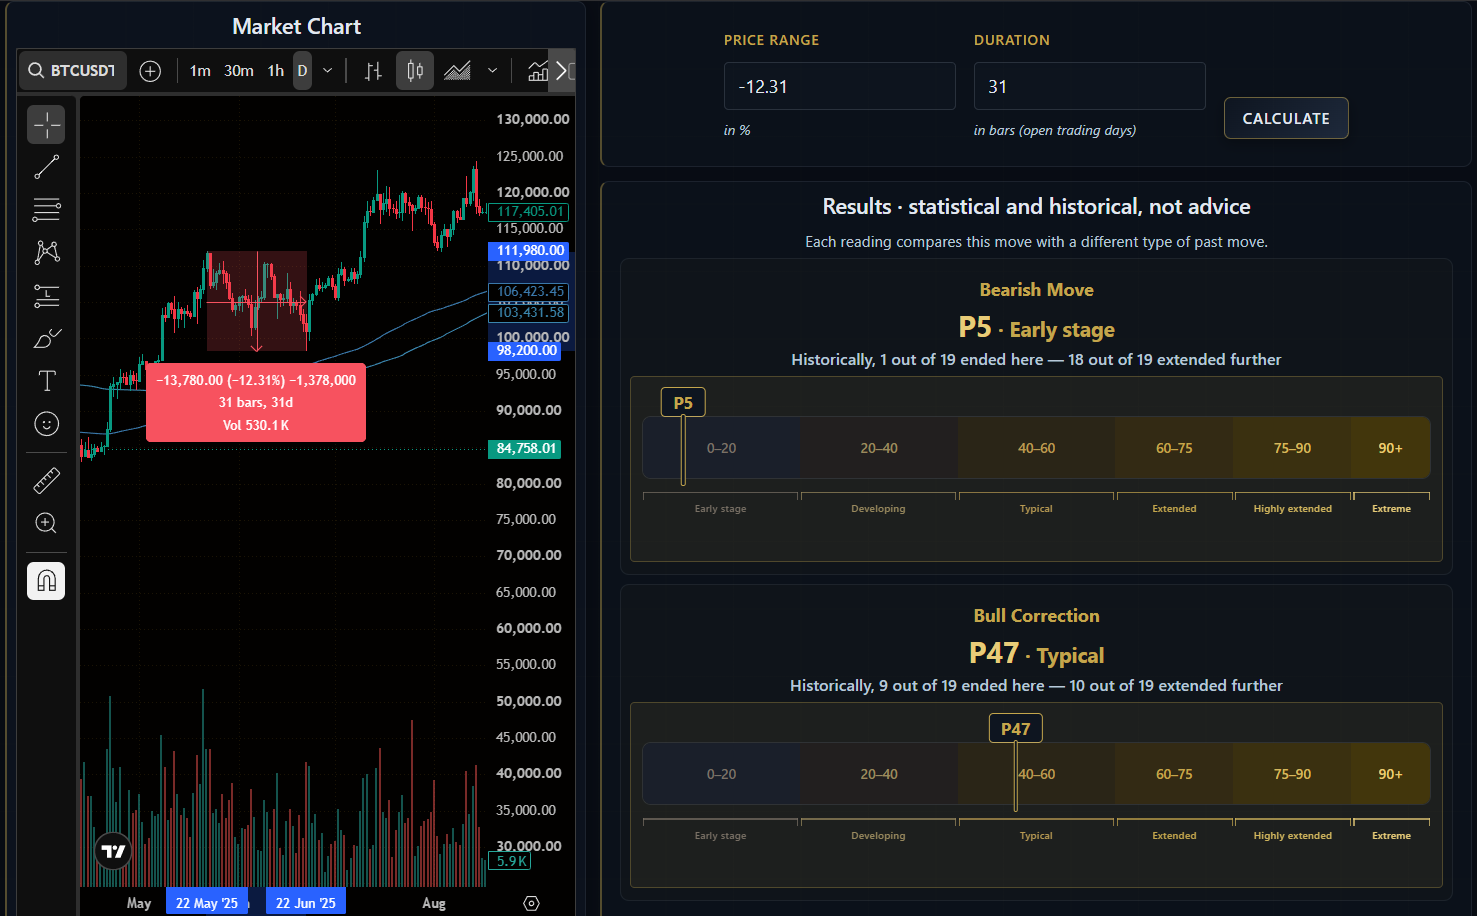Click the Price Range input field

(x=839, y=86)
